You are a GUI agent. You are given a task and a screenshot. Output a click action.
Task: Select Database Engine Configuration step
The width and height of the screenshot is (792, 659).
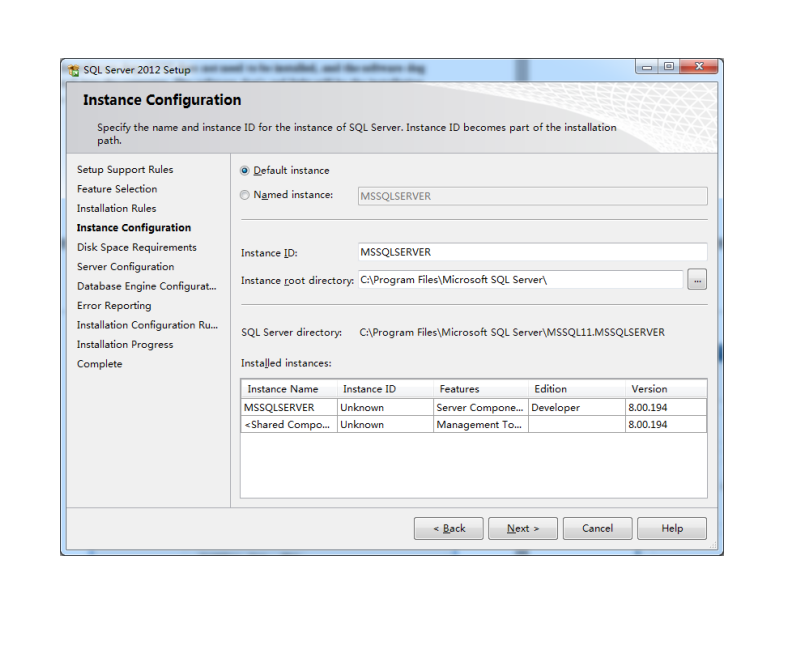pos(146,286)
